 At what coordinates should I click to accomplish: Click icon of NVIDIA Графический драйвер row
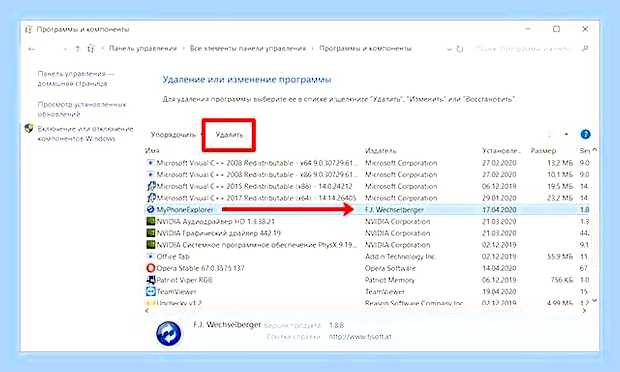150,233
